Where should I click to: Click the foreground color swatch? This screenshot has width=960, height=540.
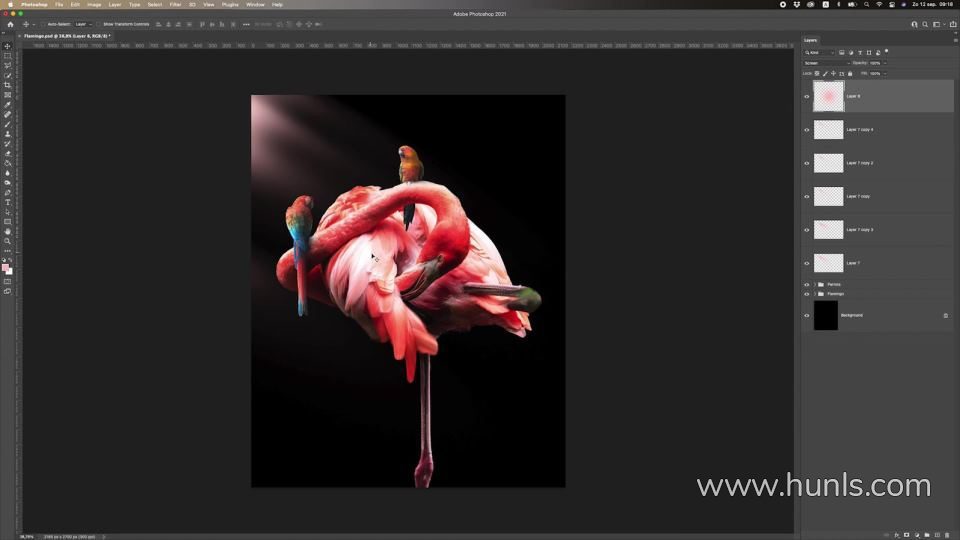(6, 267)
